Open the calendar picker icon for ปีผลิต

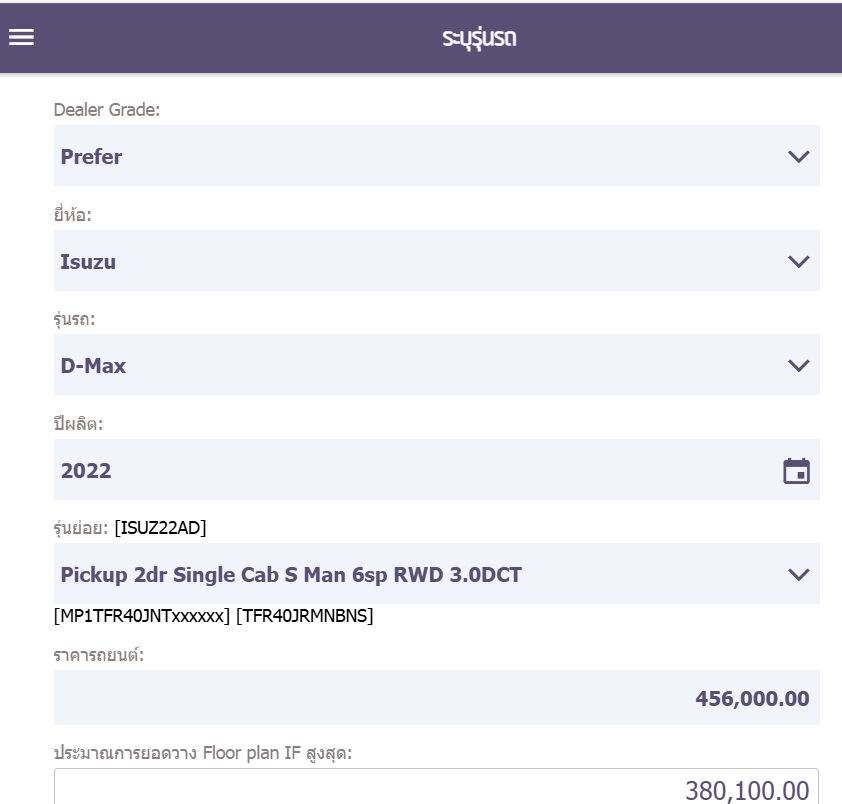click(x=796, y=471)
